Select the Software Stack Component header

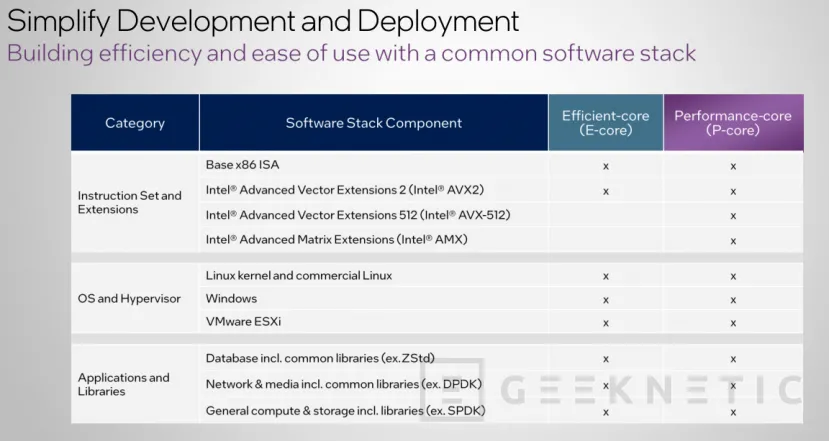coord(374,123)
